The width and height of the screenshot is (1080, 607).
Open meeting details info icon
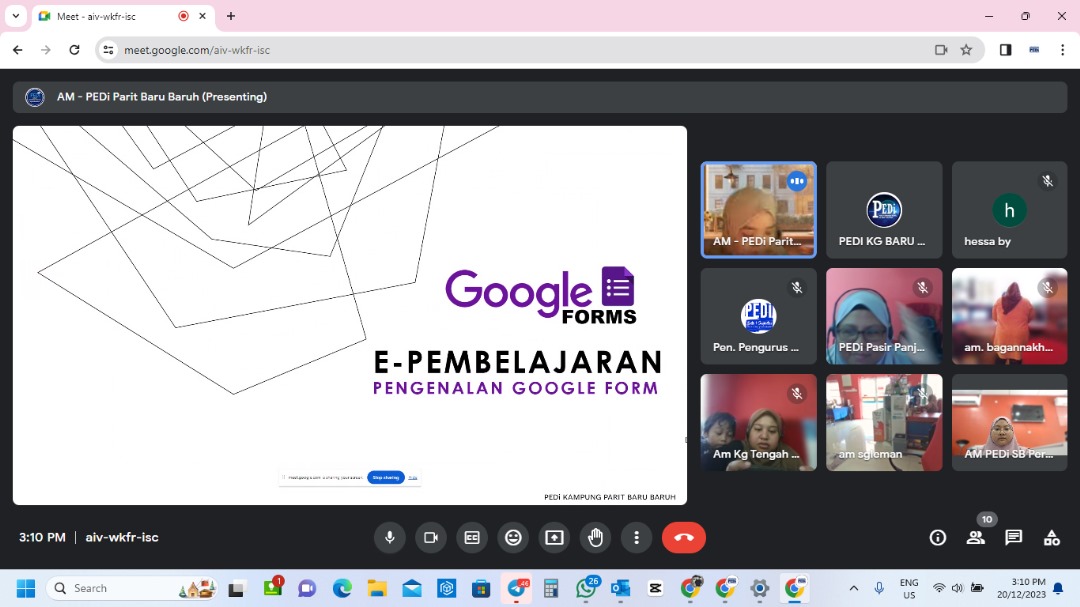(938, 538)
